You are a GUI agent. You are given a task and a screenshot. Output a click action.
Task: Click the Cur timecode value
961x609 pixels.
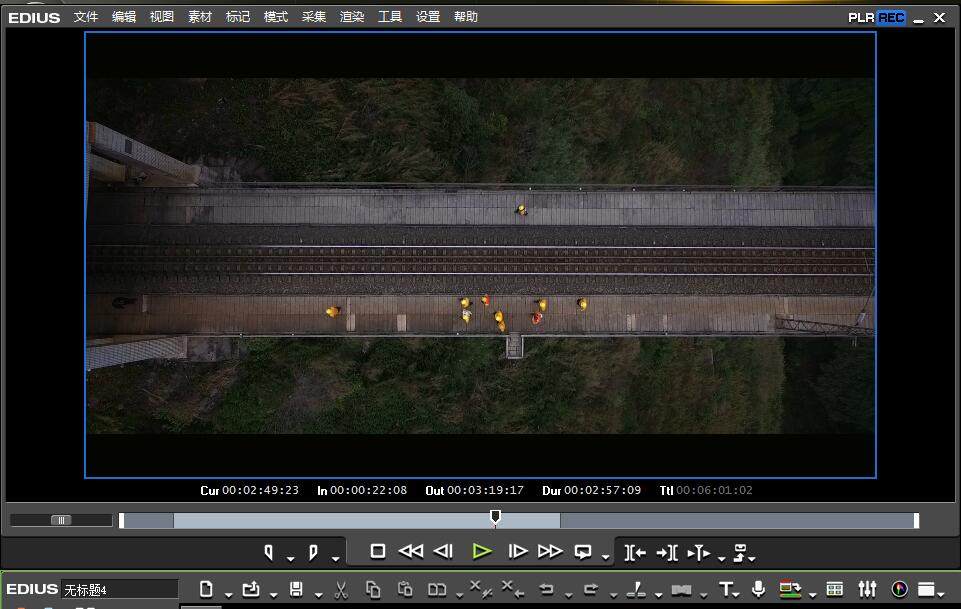[260, 490]
